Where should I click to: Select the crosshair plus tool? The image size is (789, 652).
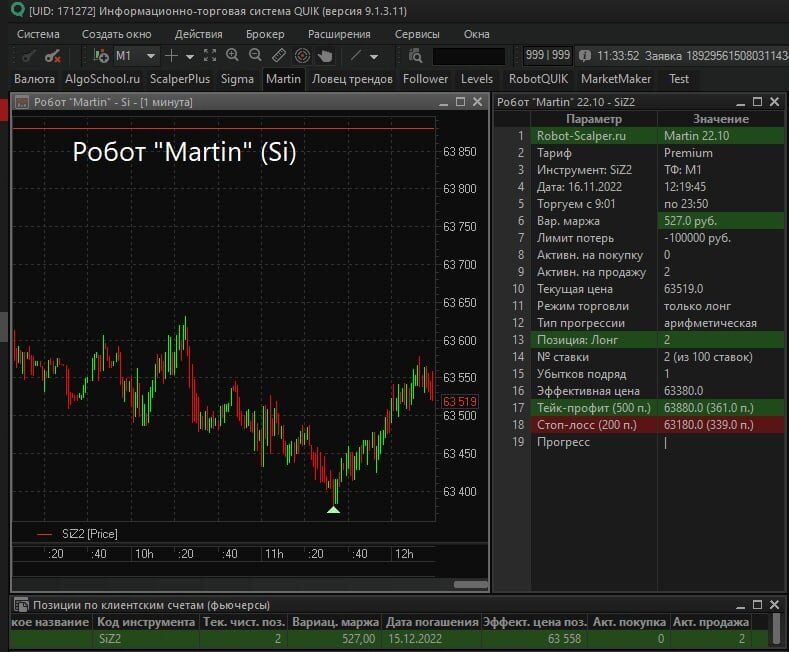[x=172, y=56]
